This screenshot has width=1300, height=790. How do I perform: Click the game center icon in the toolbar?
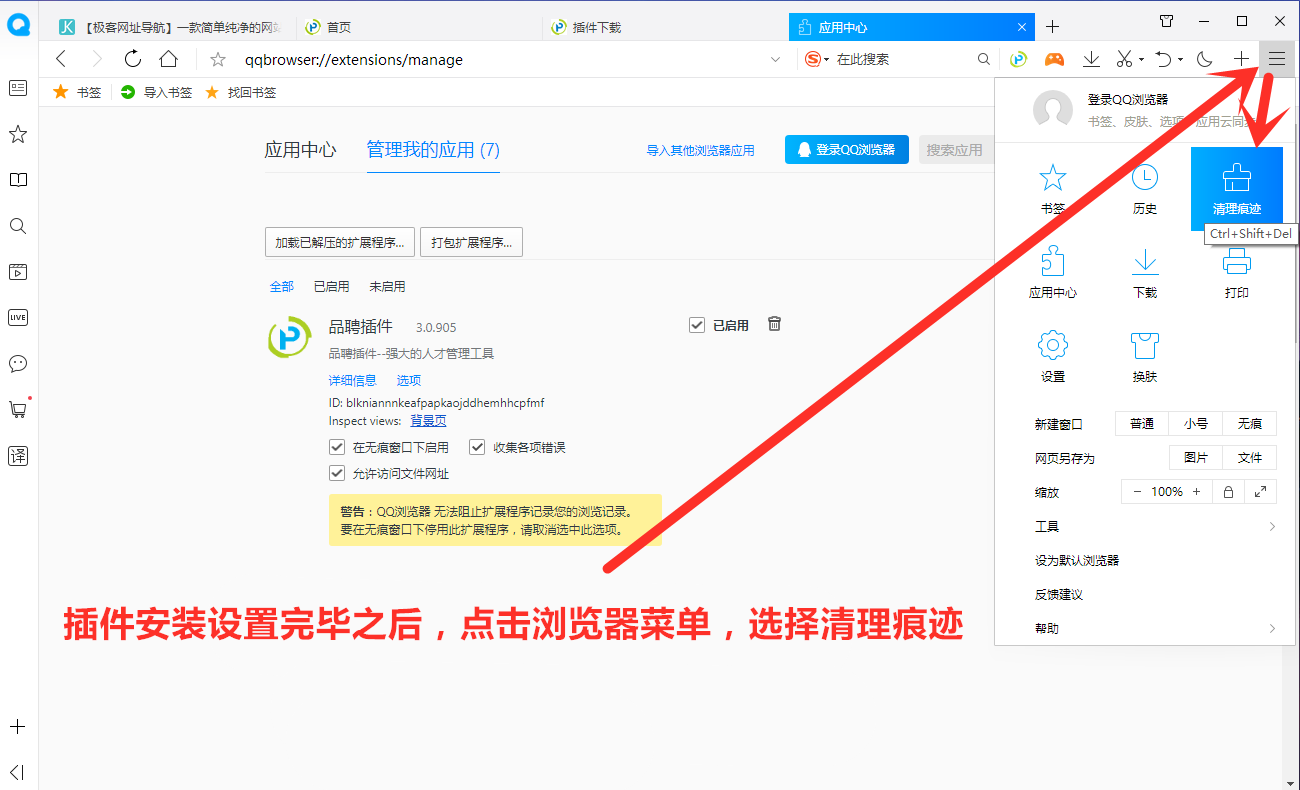[x=1054, y=59]
